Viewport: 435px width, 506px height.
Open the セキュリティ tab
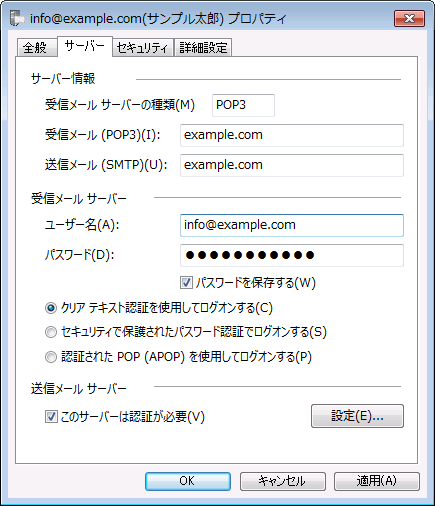point(142,48)
